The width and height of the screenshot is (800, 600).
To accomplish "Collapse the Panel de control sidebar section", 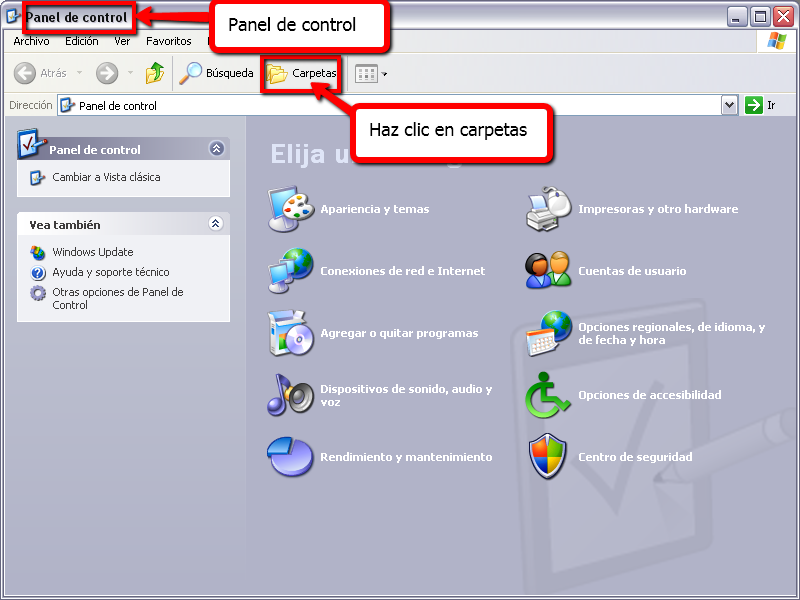I will tap(216, 149).
